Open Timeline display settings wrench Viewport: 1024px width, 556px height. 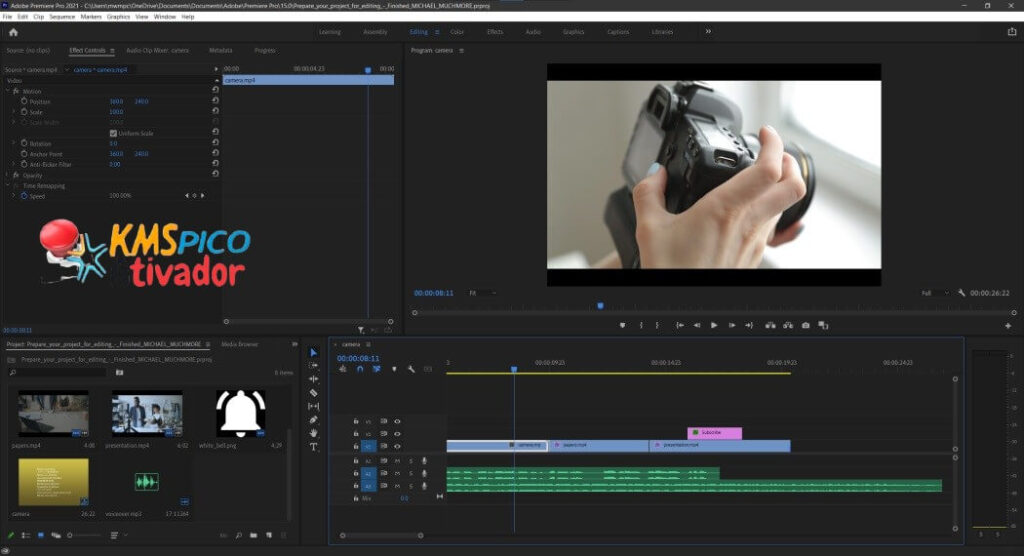point(411,369)
